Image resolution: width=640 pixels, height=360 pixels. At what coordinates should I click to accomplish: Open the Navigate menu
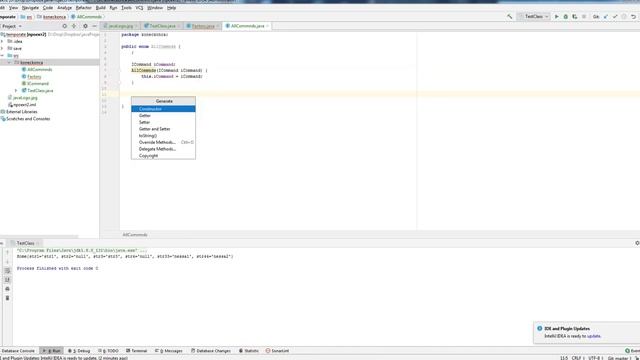30,8
